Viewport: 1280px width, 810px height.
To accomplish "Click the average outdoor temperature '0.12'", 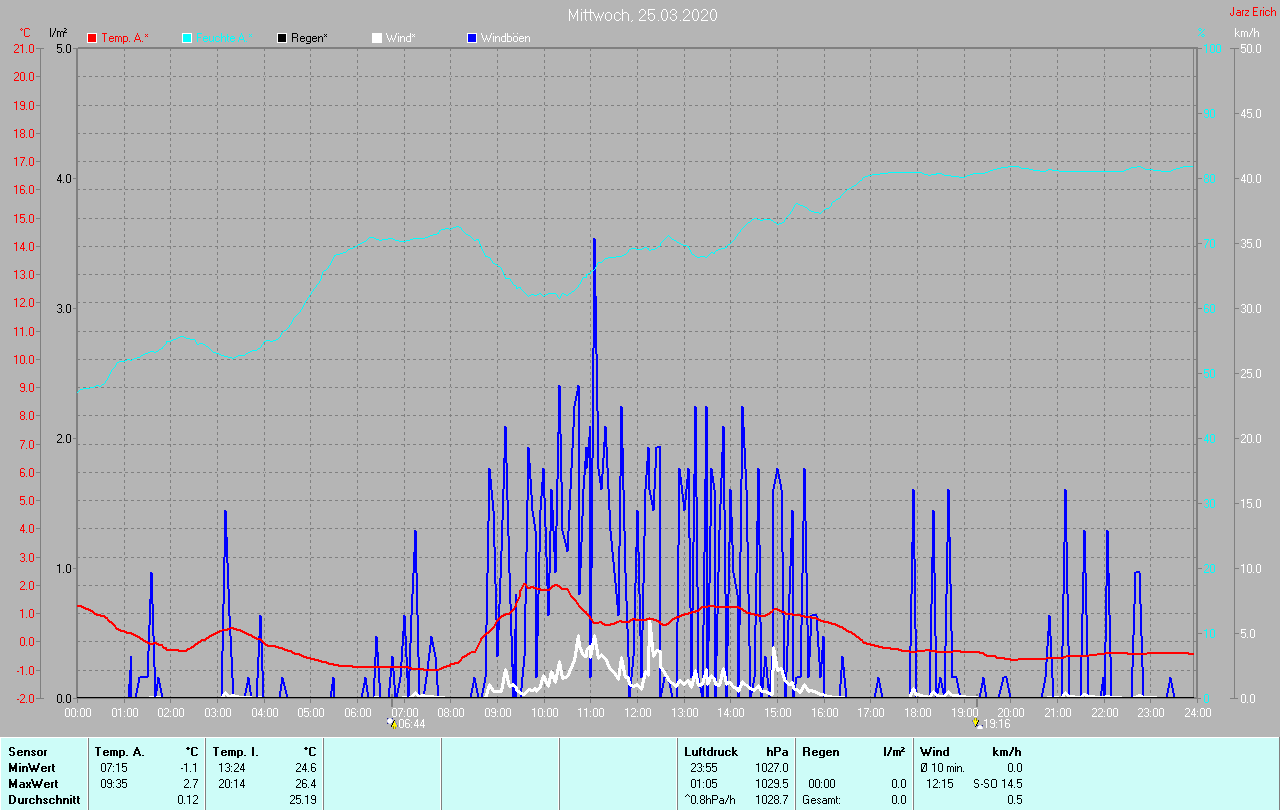I will (x=187, y=800).
